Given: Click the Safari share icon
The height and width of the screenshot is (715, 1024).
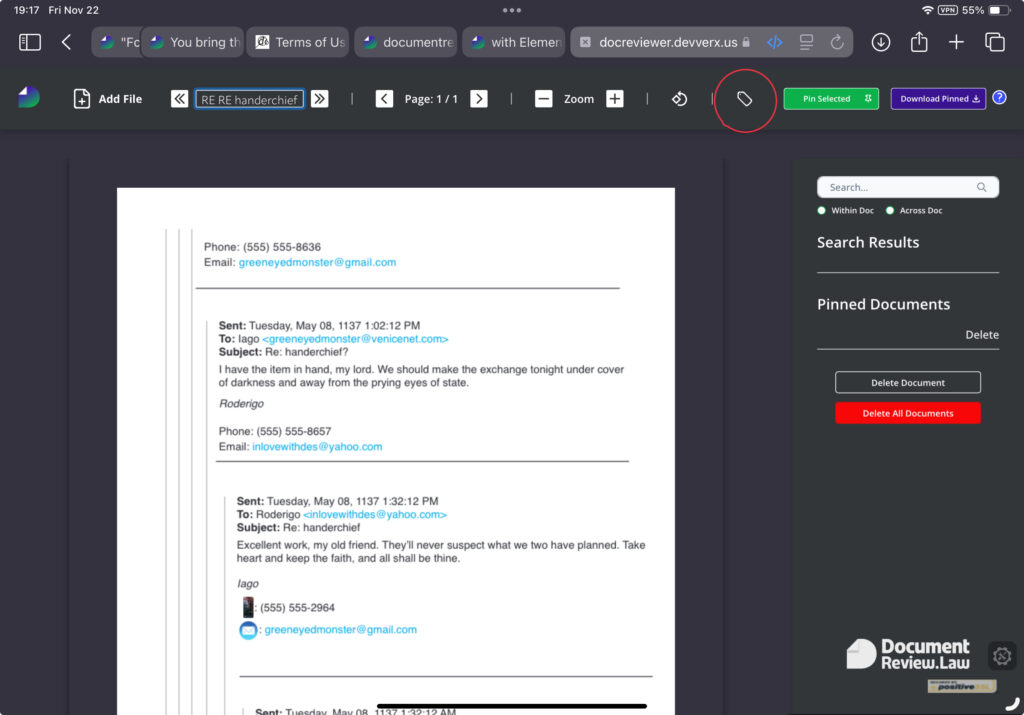Looking at the screenshot, I should (919, 42).
